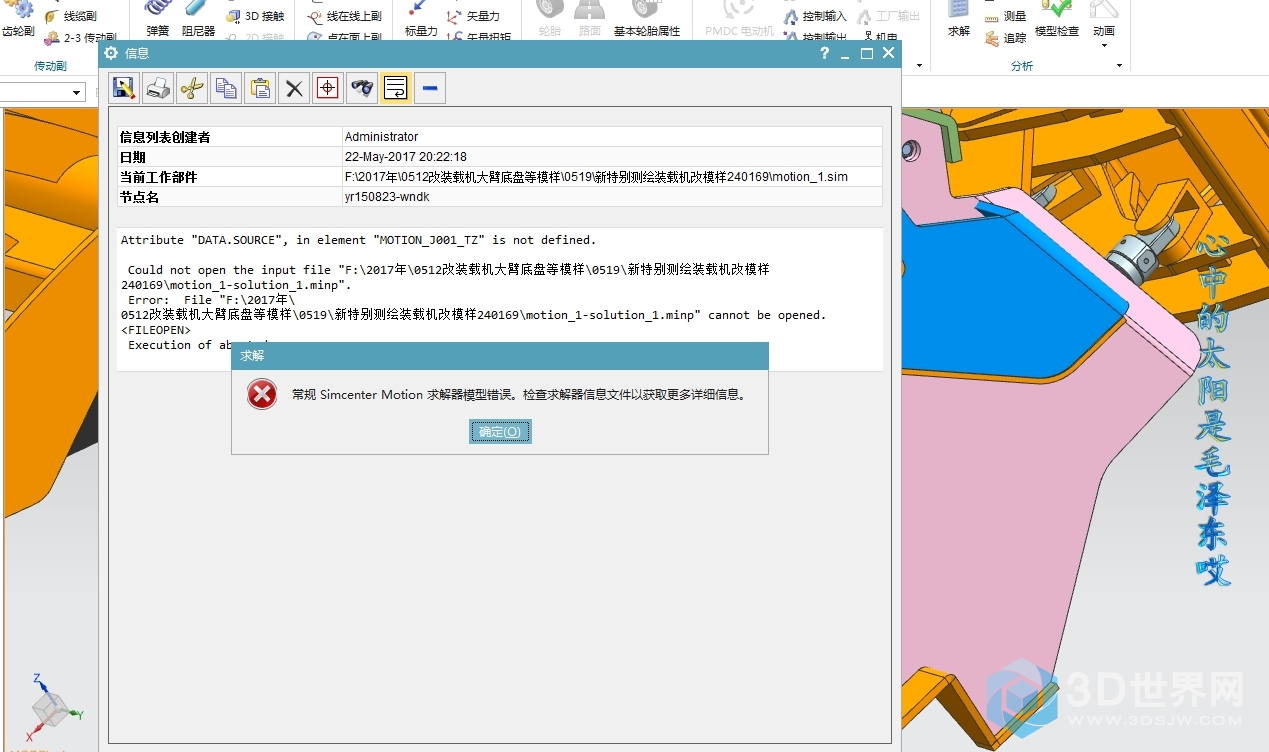Select the 线在线上副 constraint
The height and width of the screenshot is (752, 1269).
click(x=345, y=16)
